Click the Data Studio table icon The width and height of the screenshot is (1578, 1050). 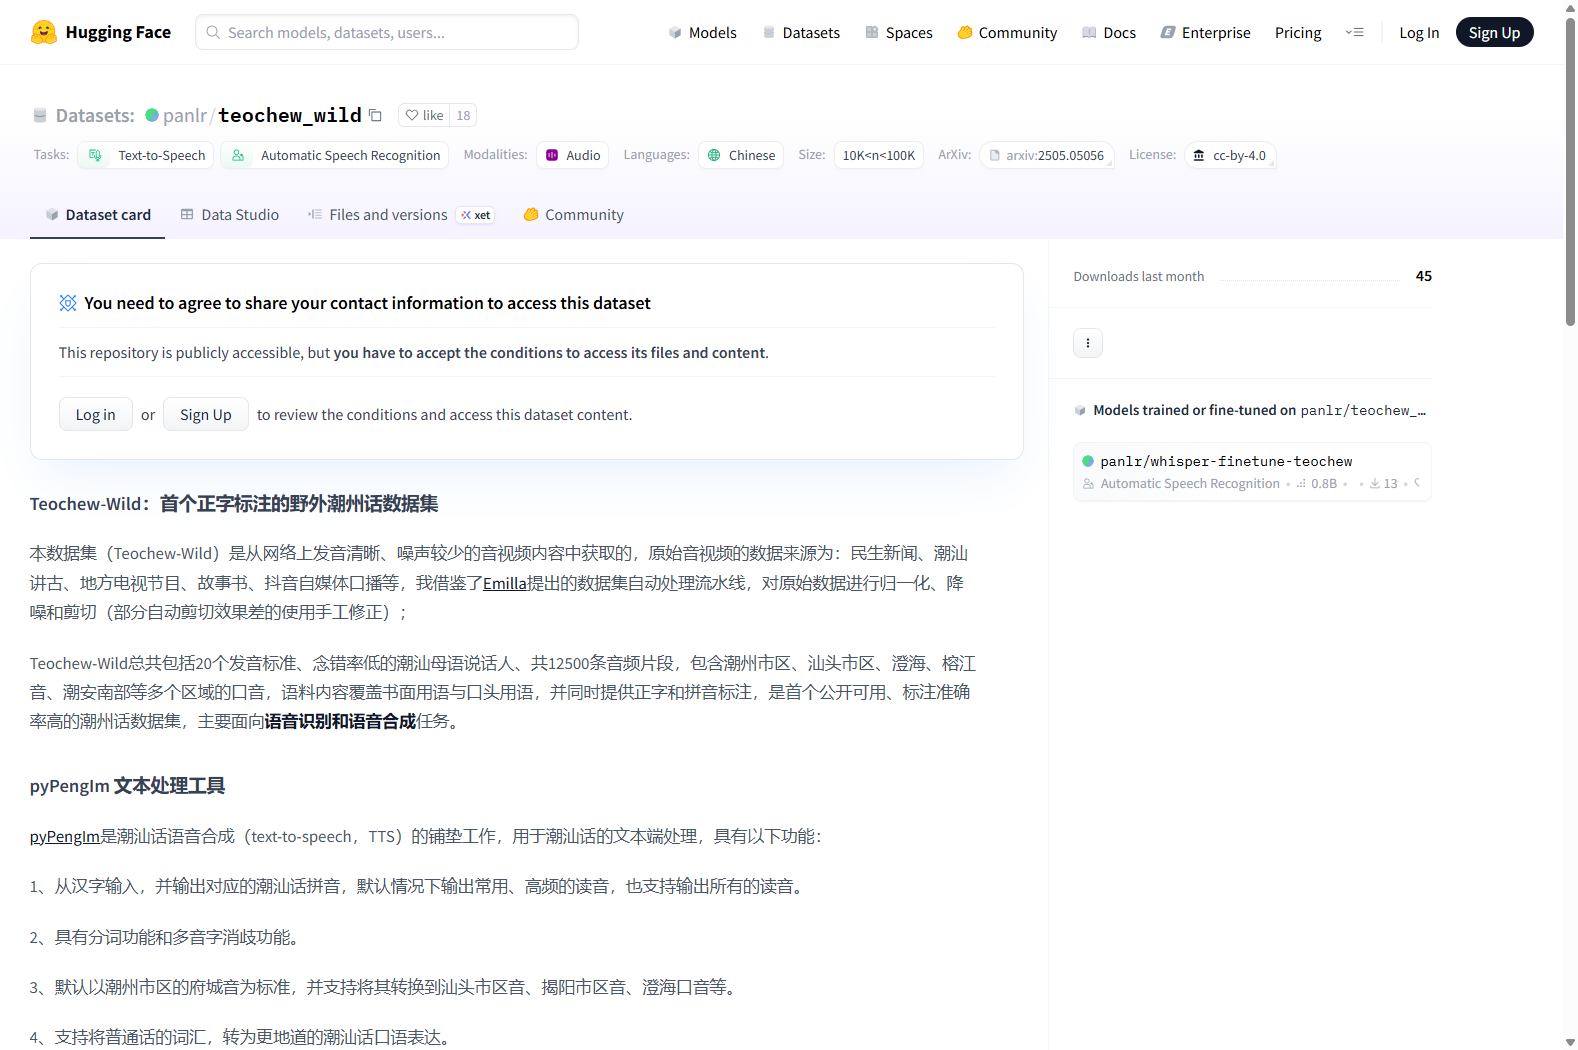click(187, 214)
